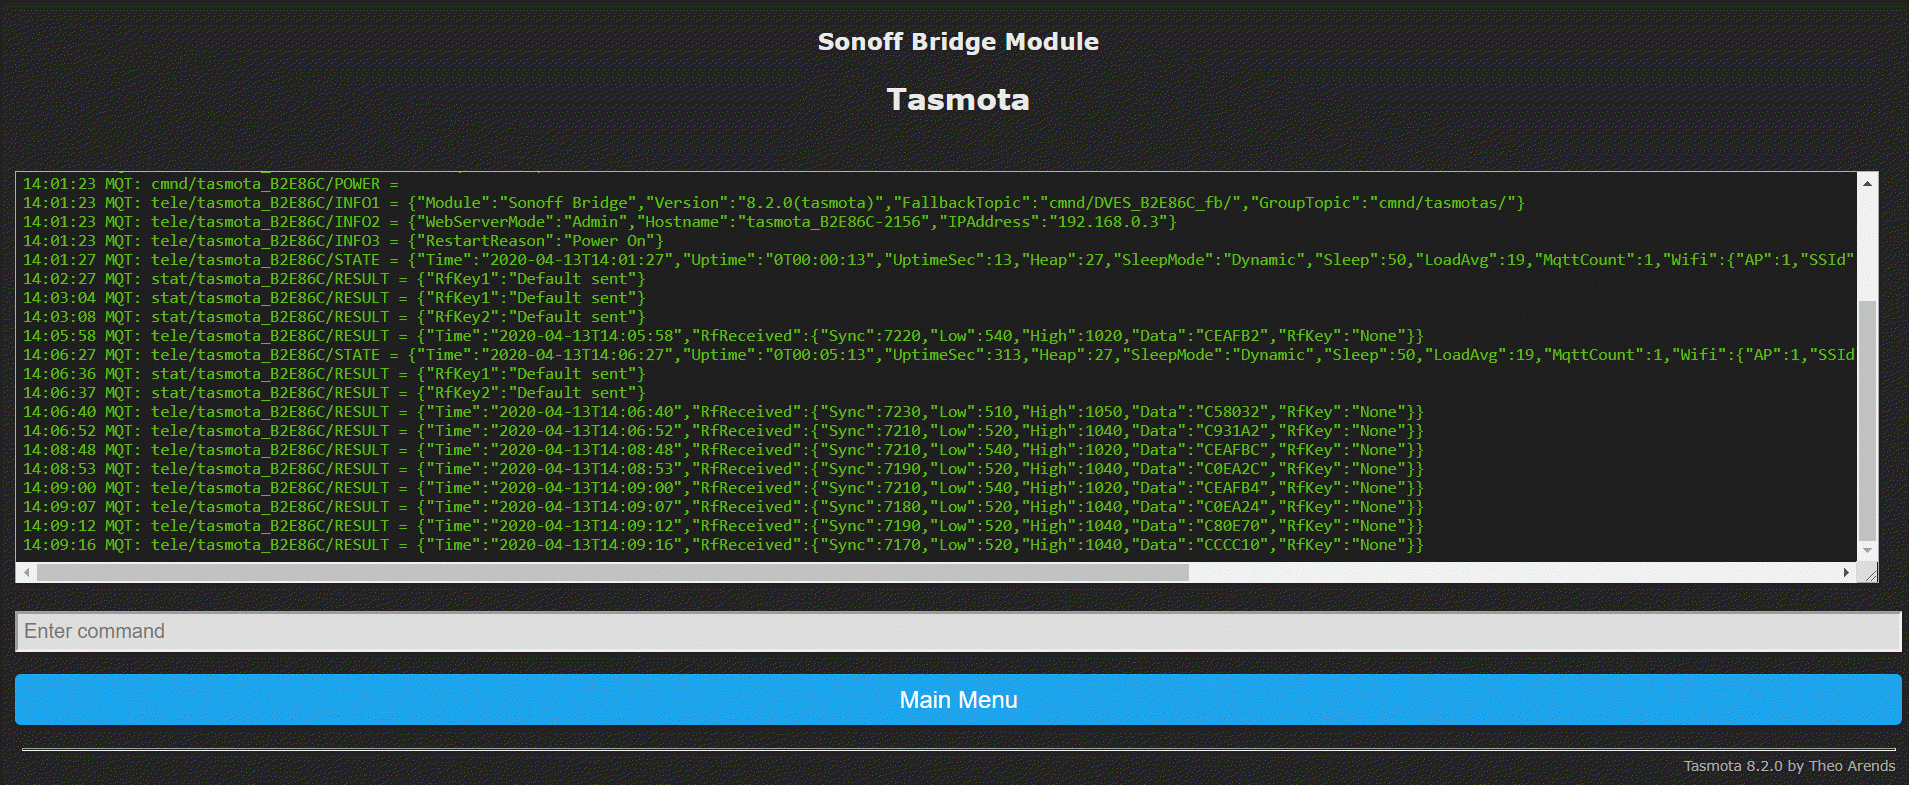Click the console scroll down arrow
1909x785 pixels.
tap(1867, 551)
